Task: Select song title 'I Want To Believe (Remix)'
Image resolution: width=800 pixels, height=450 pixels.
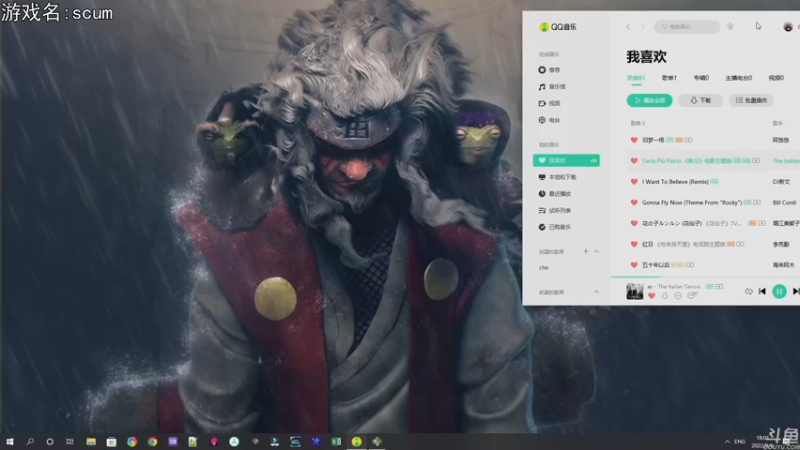Action: [x=675, y=182]
